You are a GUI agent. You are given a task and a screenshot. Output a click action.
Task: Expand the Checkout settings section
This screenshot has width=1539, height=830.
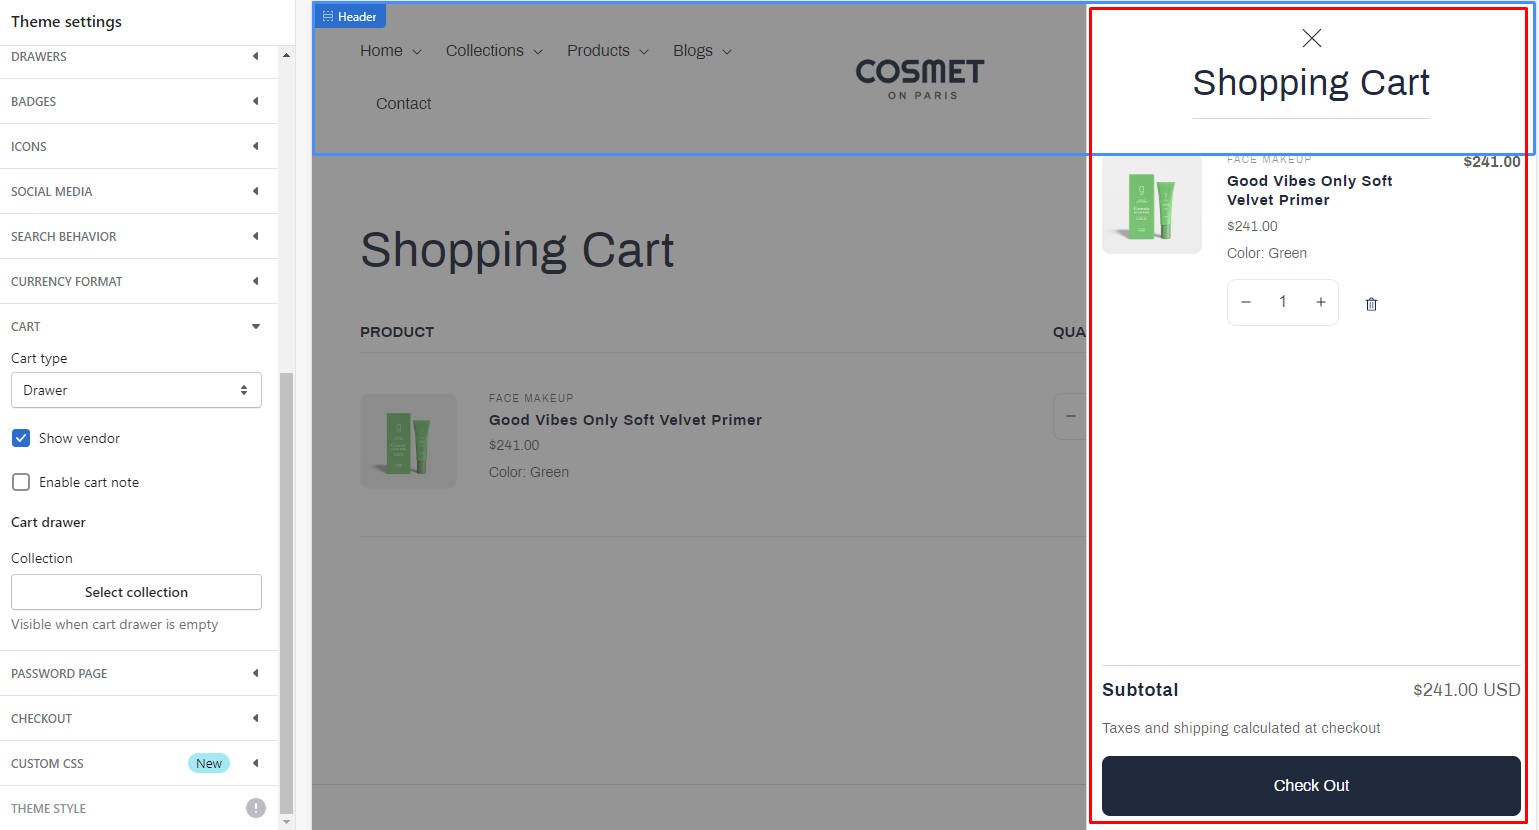[137, 718]
